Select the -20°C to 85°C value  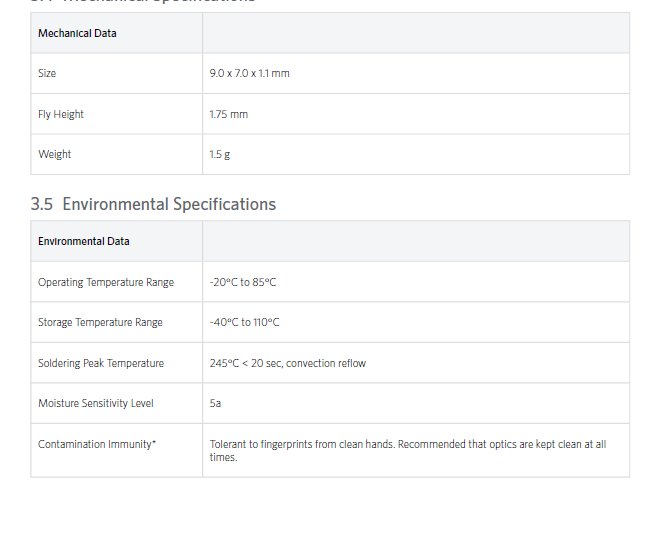point(243,283)
